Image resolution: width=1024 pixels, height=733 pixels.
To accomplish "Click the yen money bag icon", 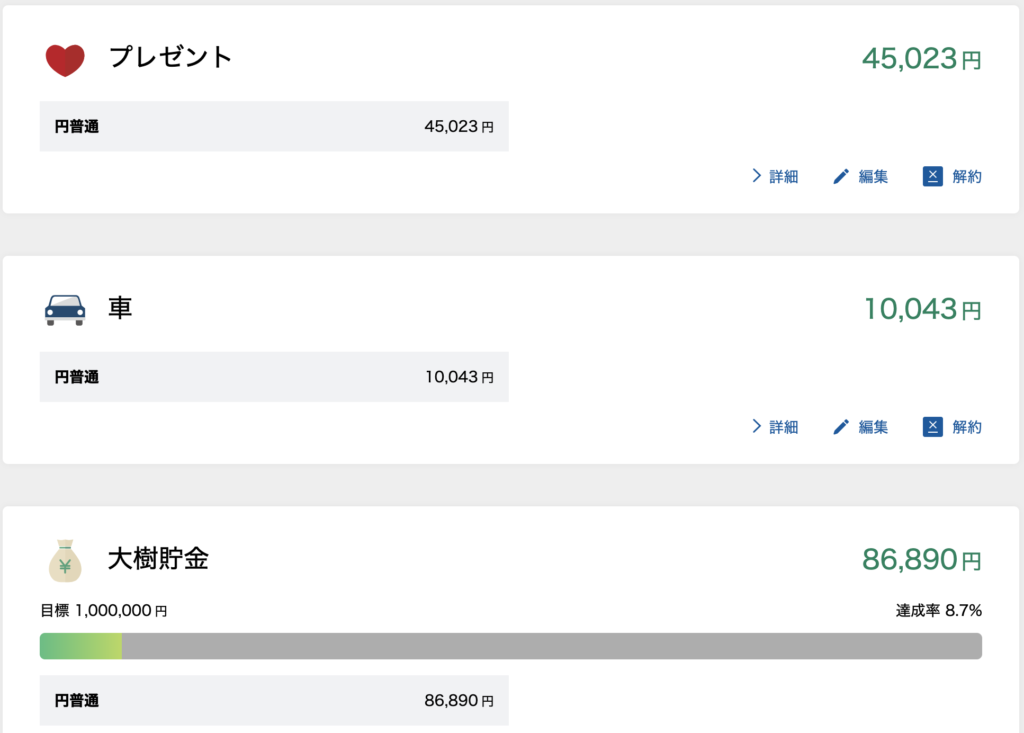I will pyautogui.click(x=65, y=560).
